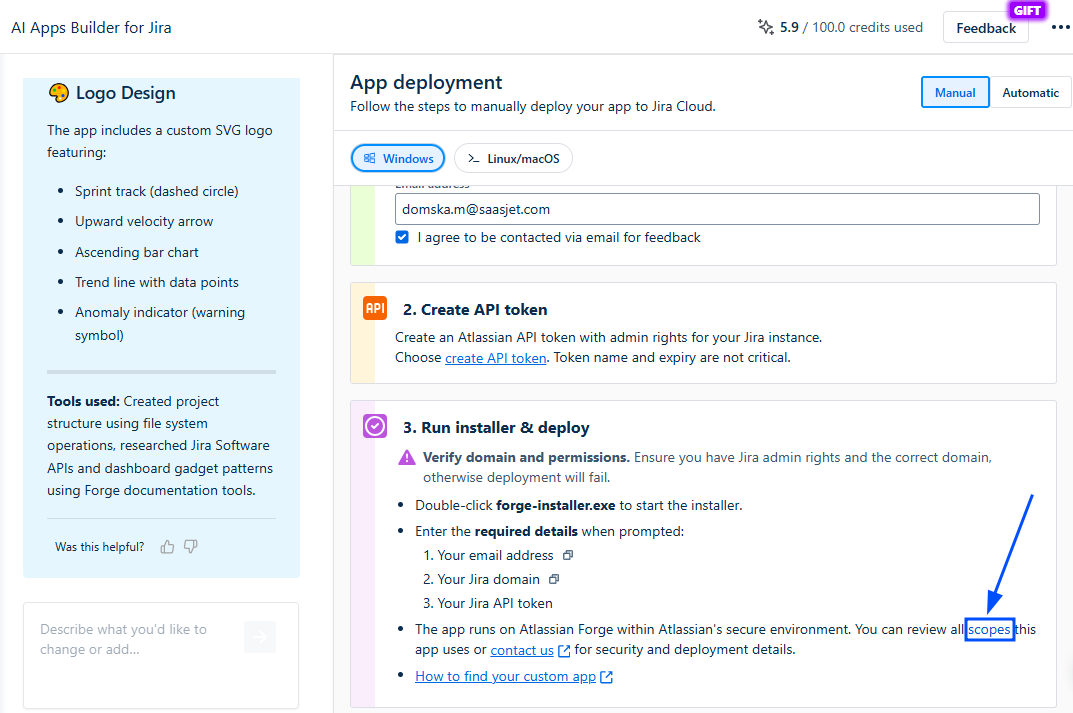Switch to Manual deployment mode
Image resolution: width=1073 pixels, height=713 pixels.
click(x=955, y=92)
